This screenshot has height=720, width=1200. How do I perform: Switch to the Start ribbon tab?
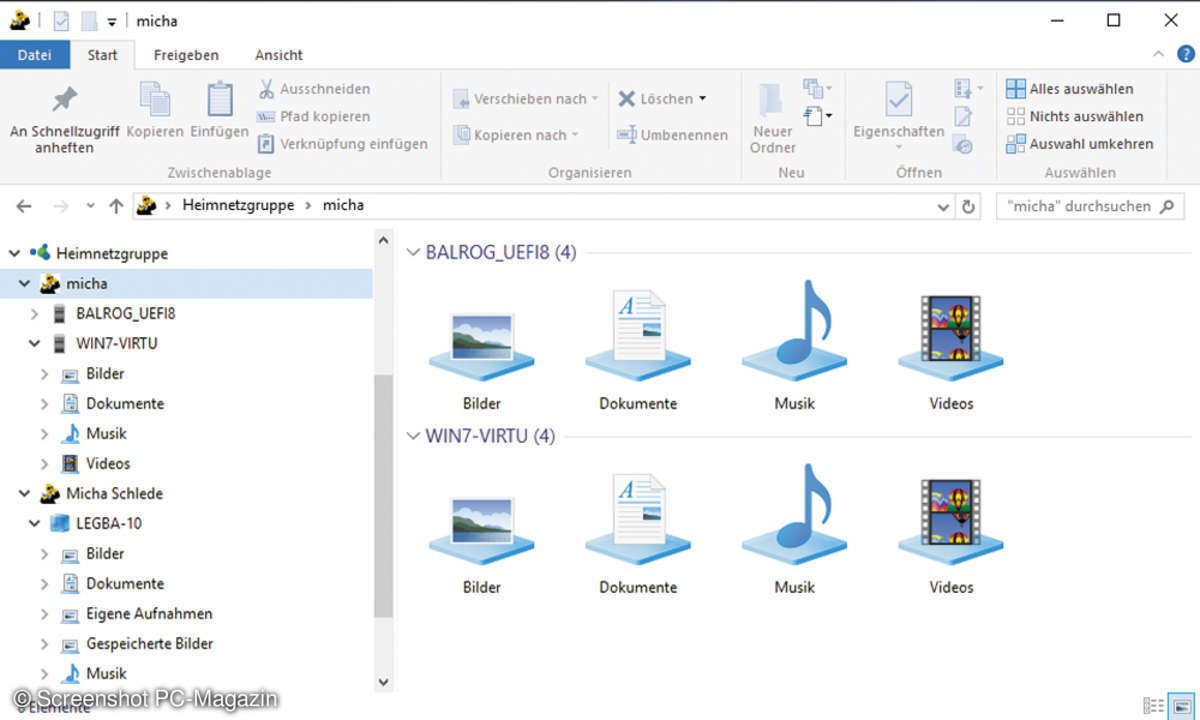click(x=102, y=55)
